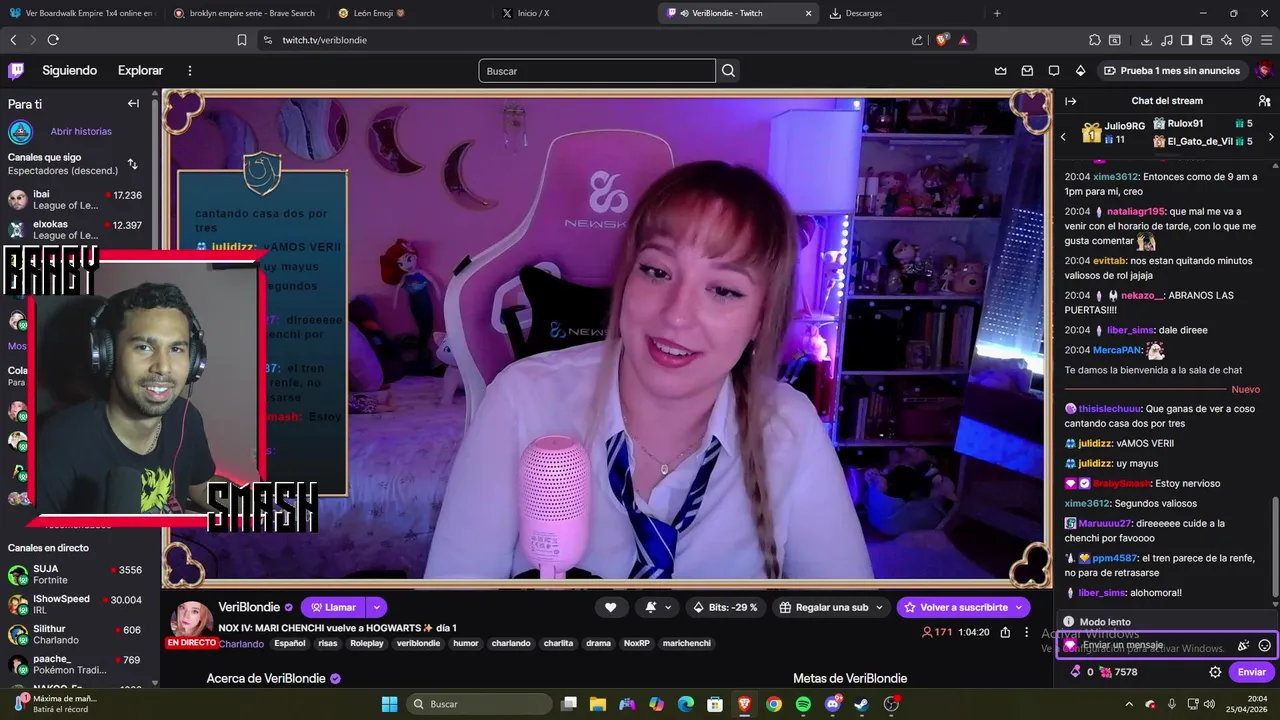The width and height of the screenshot is (1280, 720).
Task: Open Twitch notifications inbox icon
Action: 1027,71
